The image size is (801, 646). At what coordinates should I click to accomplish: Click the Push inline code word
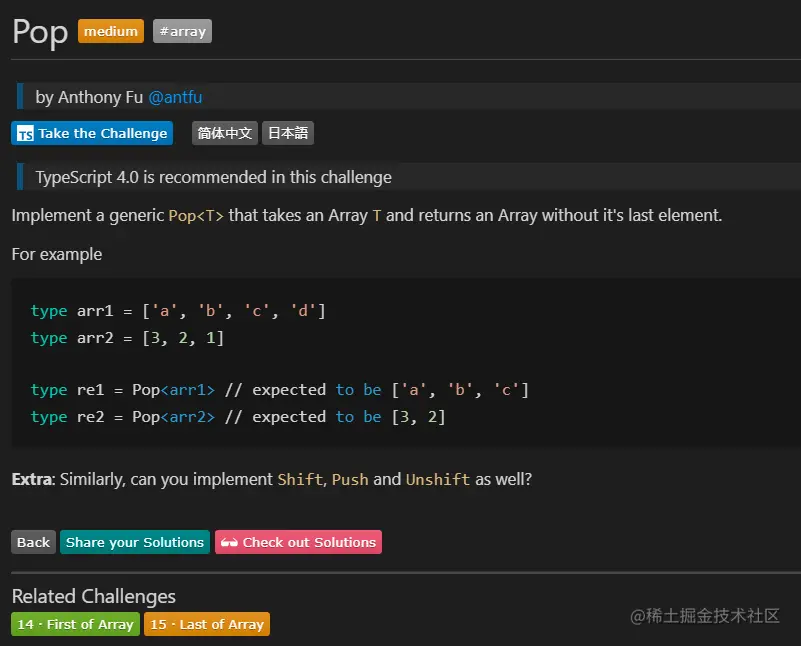(350, 480)
